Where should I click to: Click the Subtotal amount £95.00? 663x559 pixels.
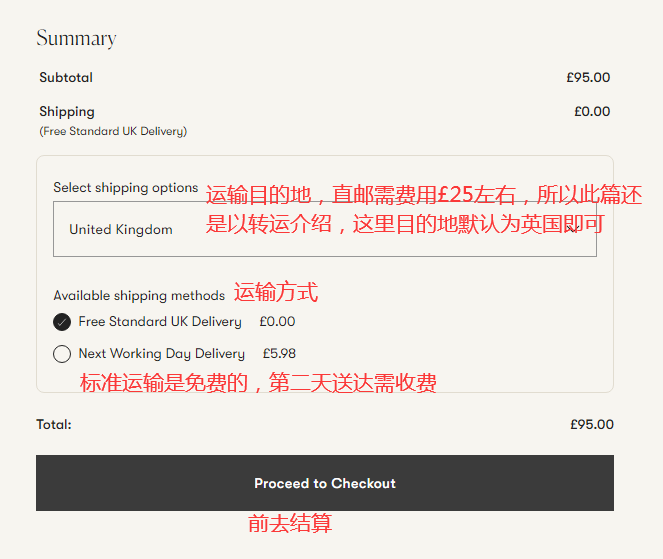pyautogui.click(x=588, y=78)
